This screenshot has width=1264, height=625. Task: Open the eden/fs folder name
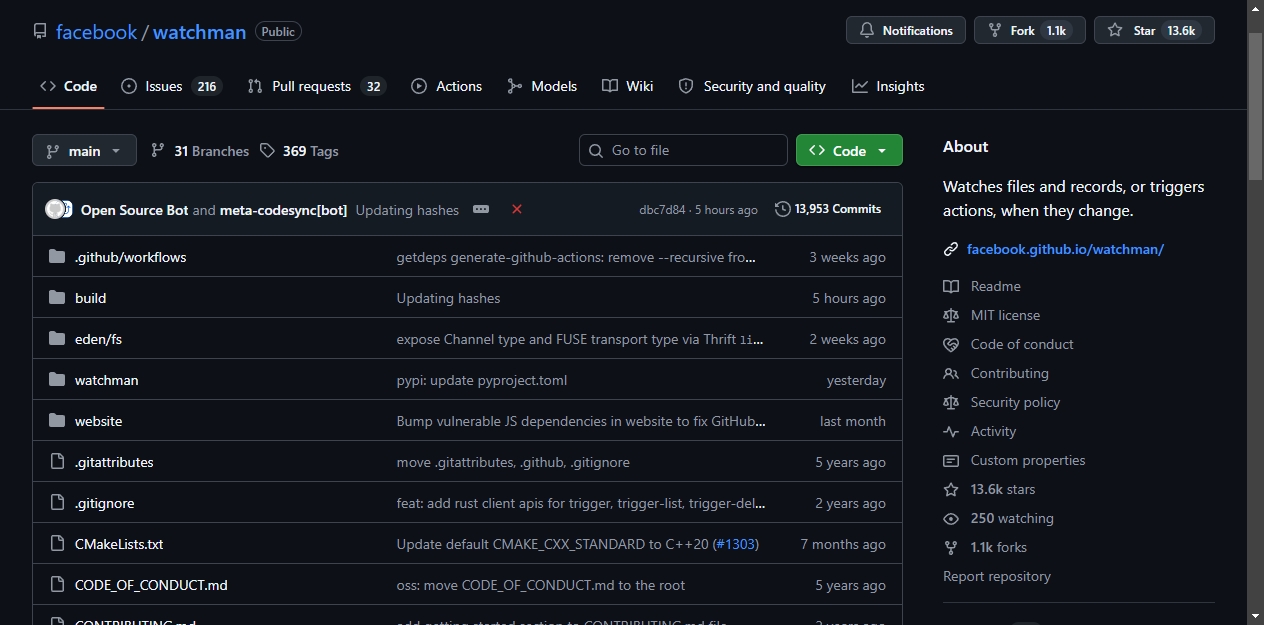(98, 339)
